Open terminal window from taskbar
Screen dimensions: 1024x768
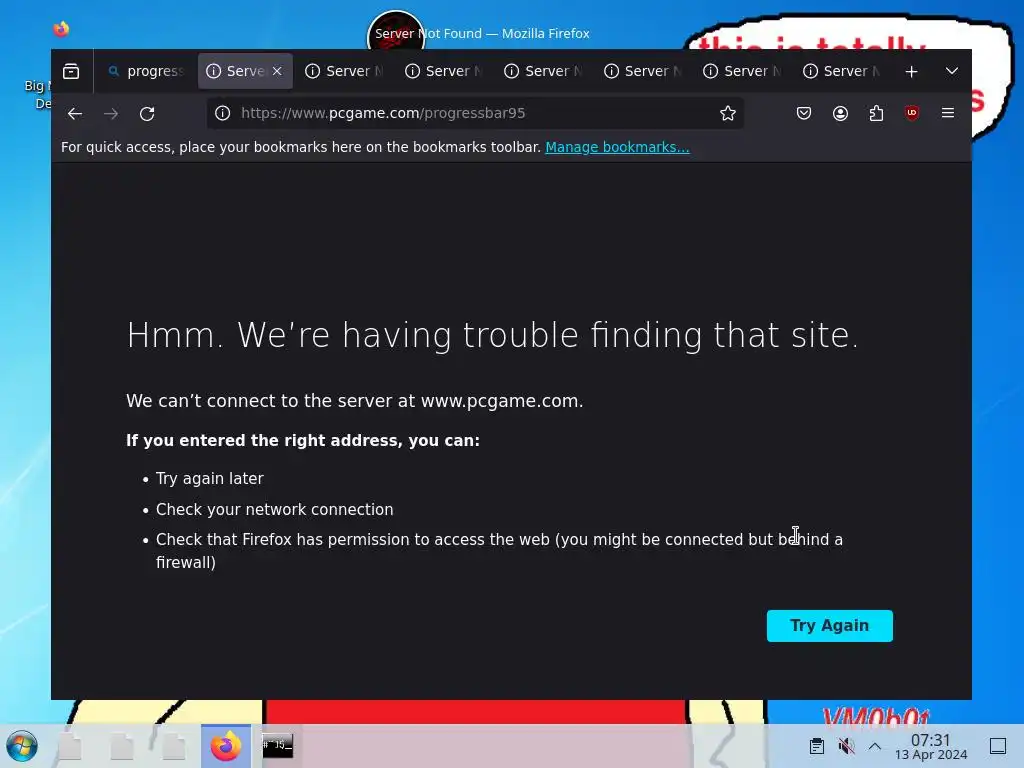point(278,746)
